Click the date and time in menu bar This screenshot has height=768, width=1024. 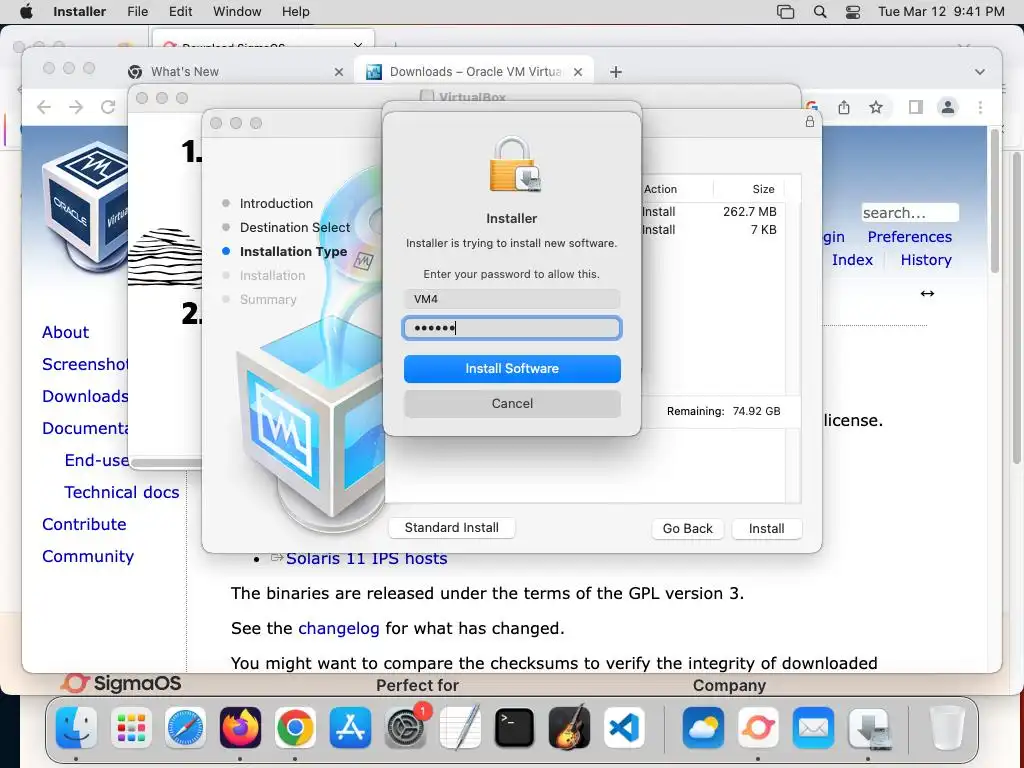(x=941, y=12)
